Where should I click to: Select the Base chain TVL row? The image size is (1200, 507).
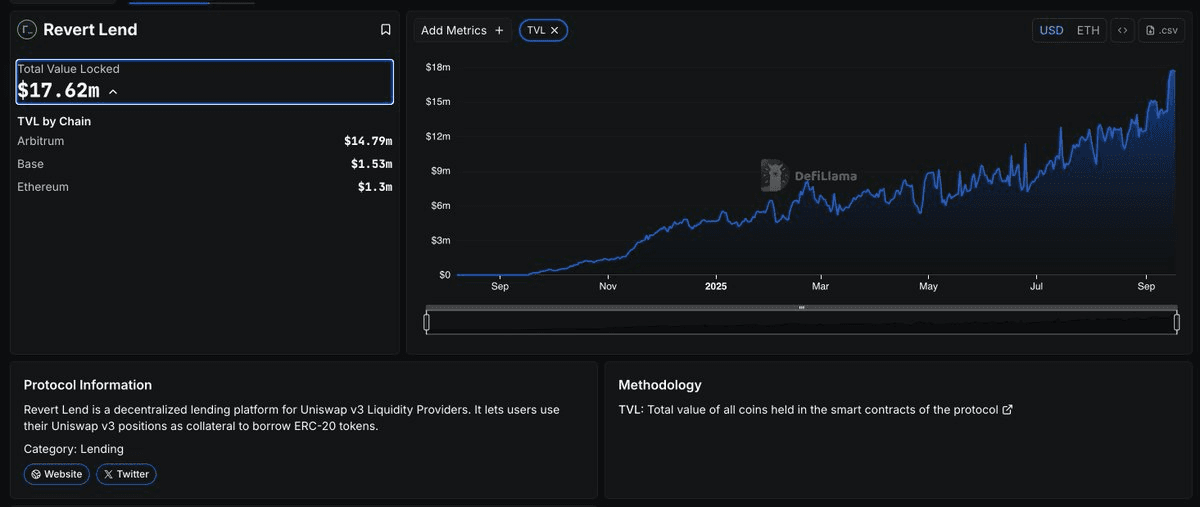[204, 164]
